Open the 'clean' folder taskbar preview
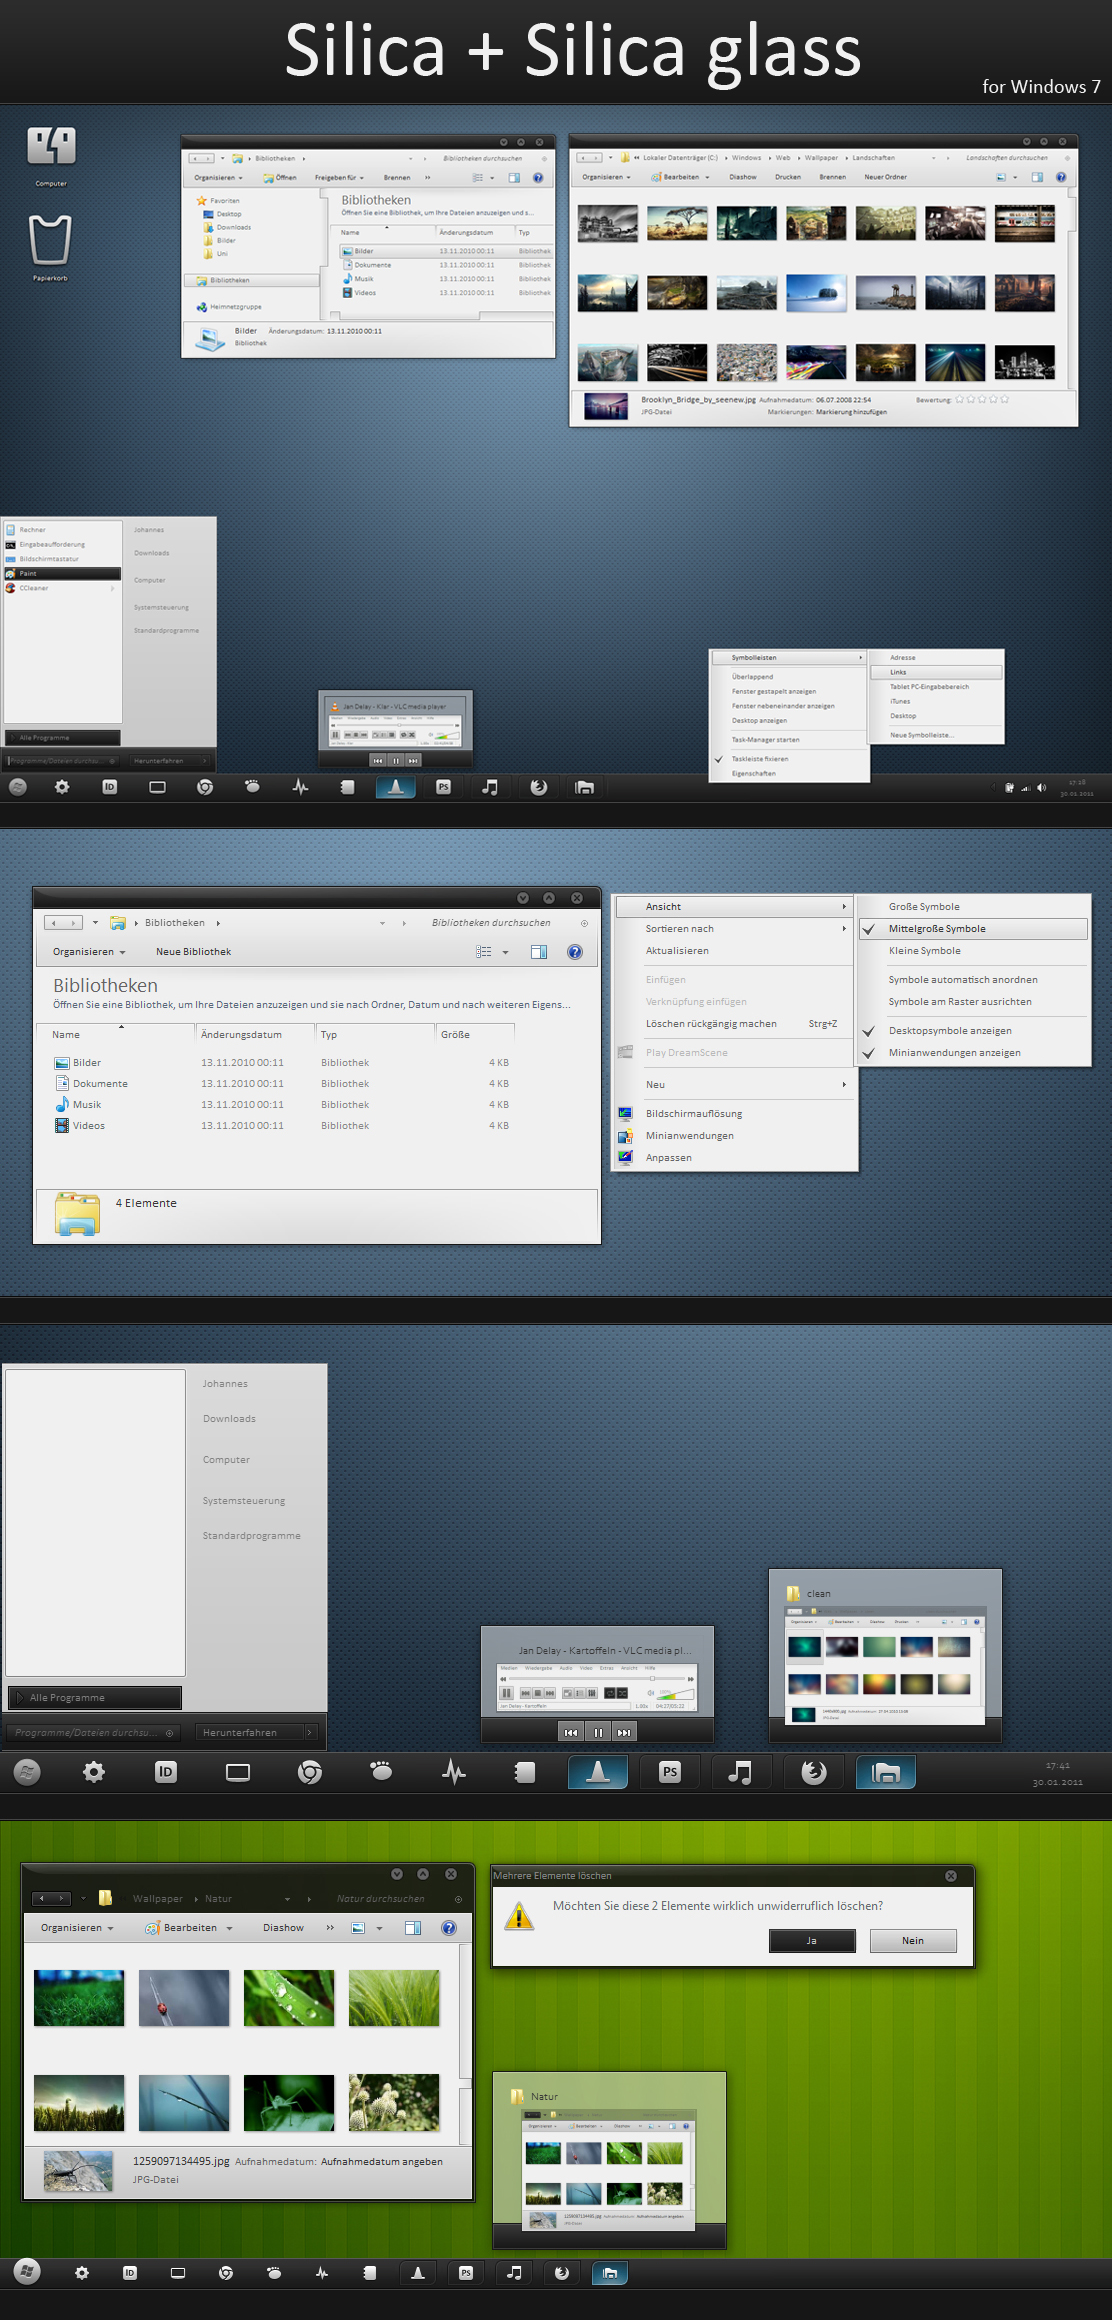1112x2320 pixels. [x=885, y=1655]
